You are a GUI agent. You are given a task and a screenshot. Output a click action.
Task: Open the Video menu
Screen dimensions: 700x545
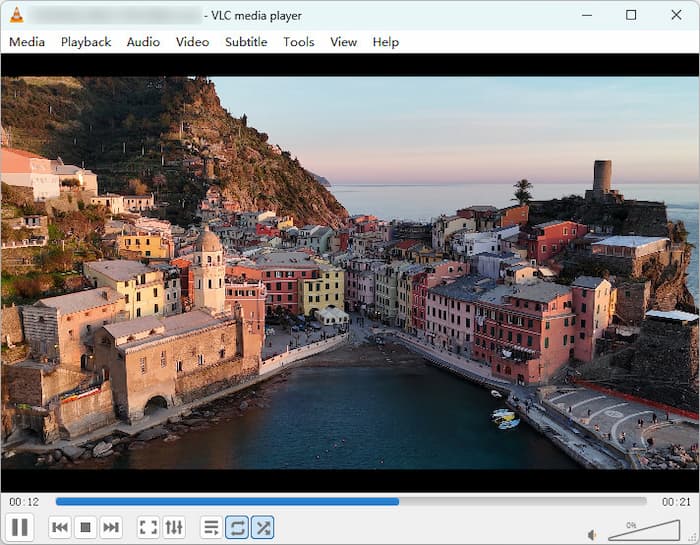(192, 42)
